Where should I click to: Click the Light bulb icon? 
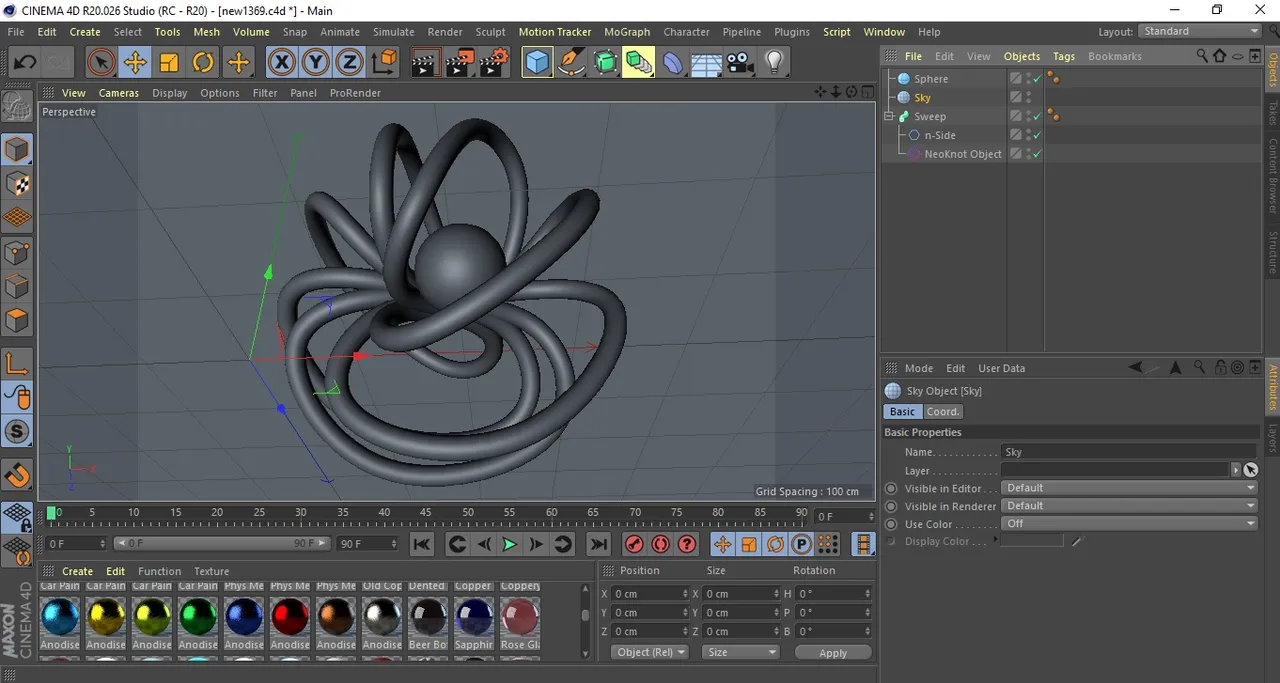tap(773, 63)
